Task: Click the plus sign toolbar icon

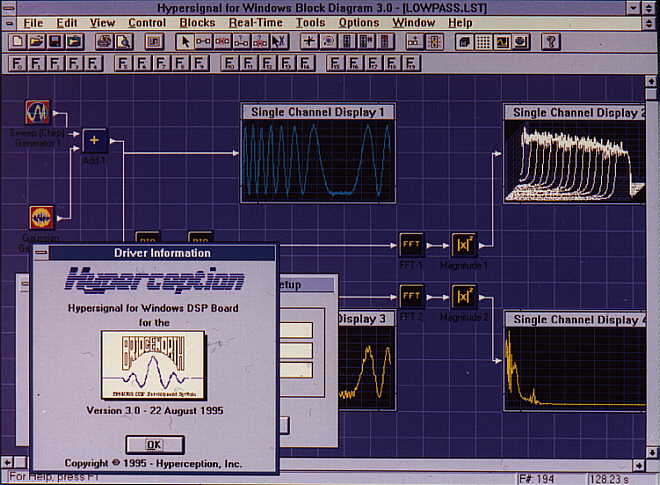Action: (309, 42)
